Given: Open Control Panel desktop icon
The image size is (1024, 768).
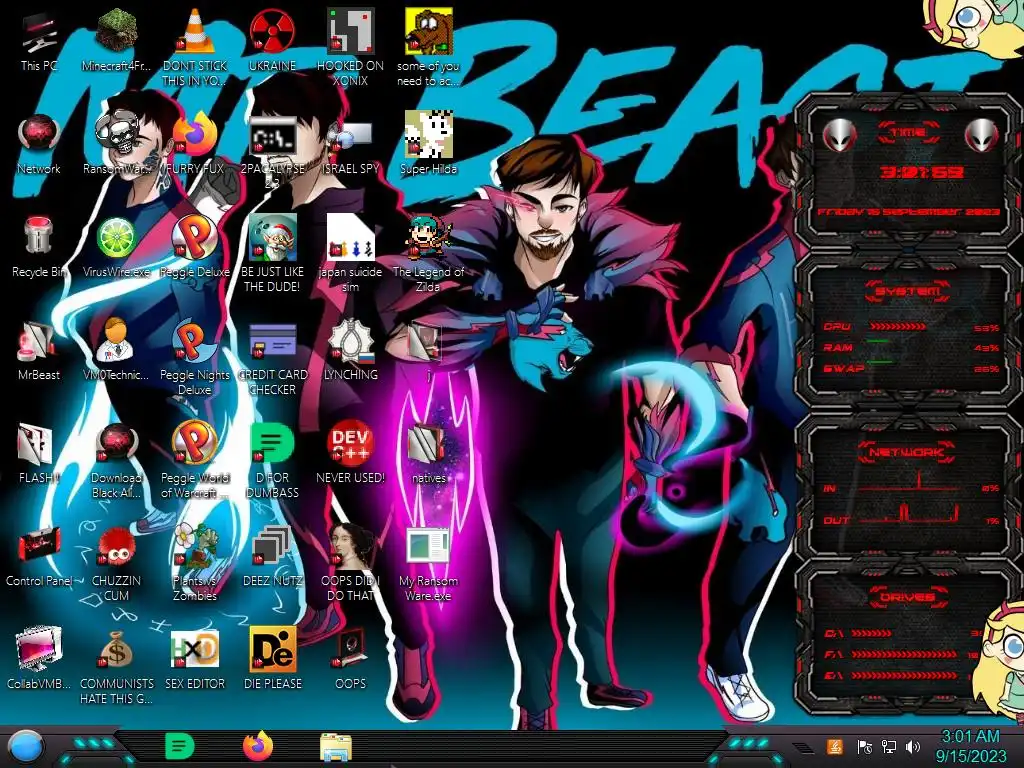Looking at the screenshot, I should point(38,547).
